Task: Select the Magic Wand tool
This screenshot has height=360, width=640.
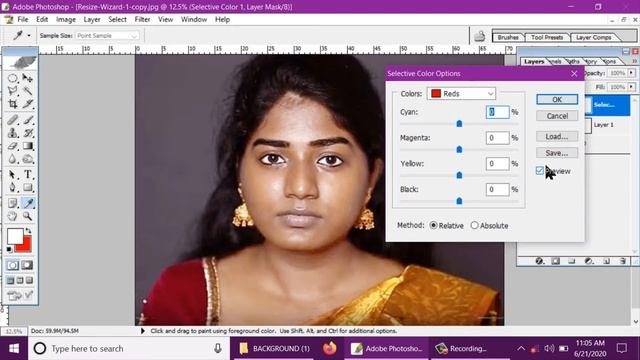Action: (x=28, y=91)
